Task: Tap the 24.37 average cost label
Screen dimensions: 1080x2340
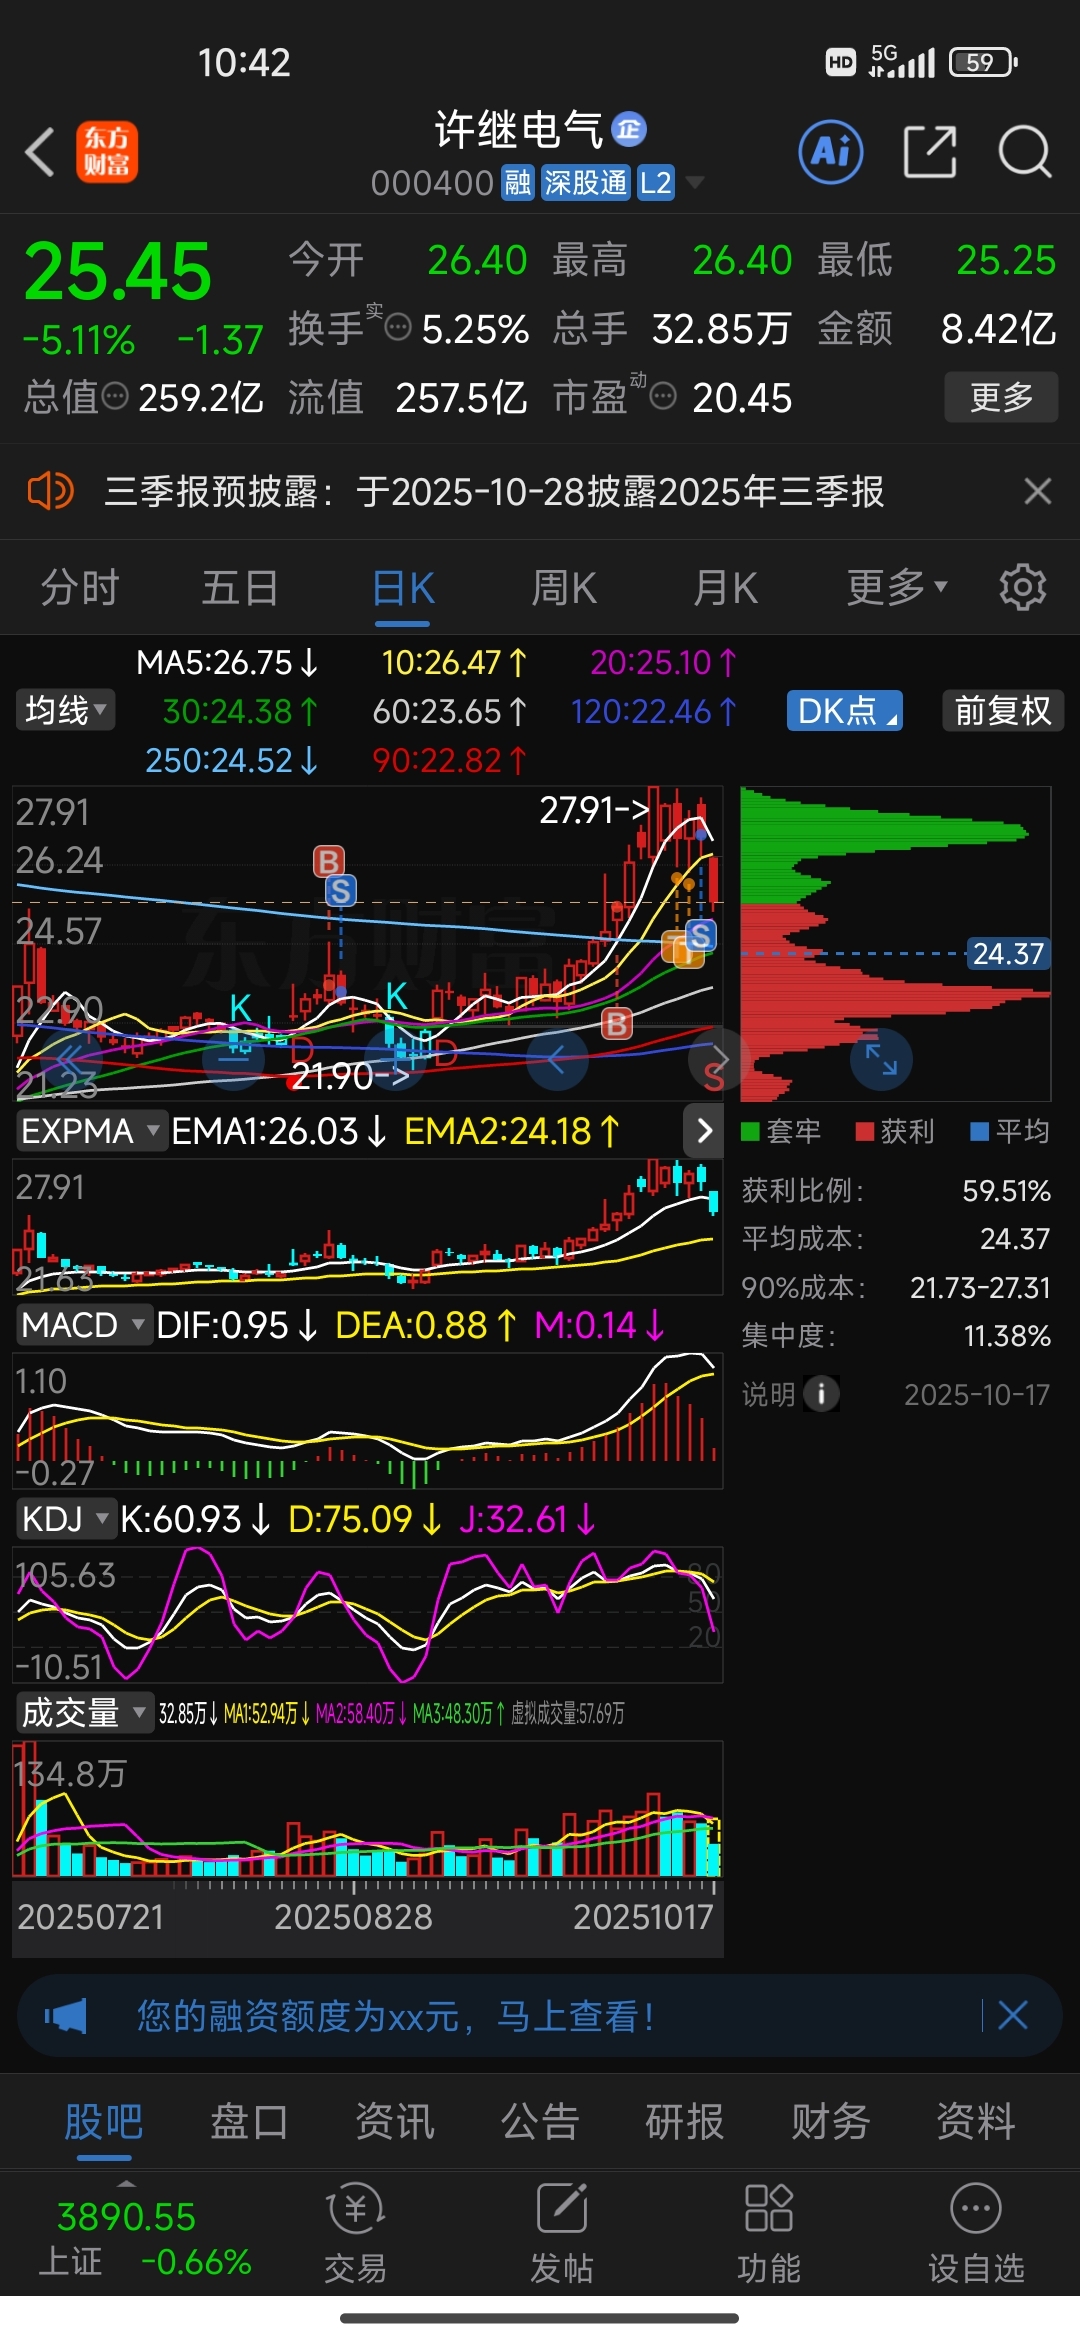Action: 1008,953
